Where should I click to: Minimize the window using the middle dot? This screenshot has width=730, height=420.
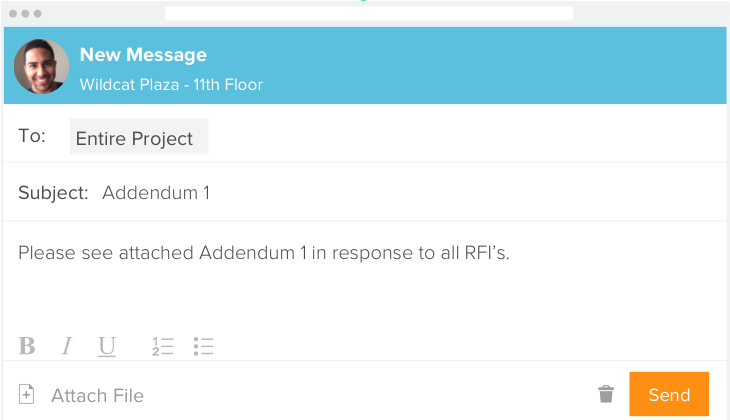[x=25, y=14]
